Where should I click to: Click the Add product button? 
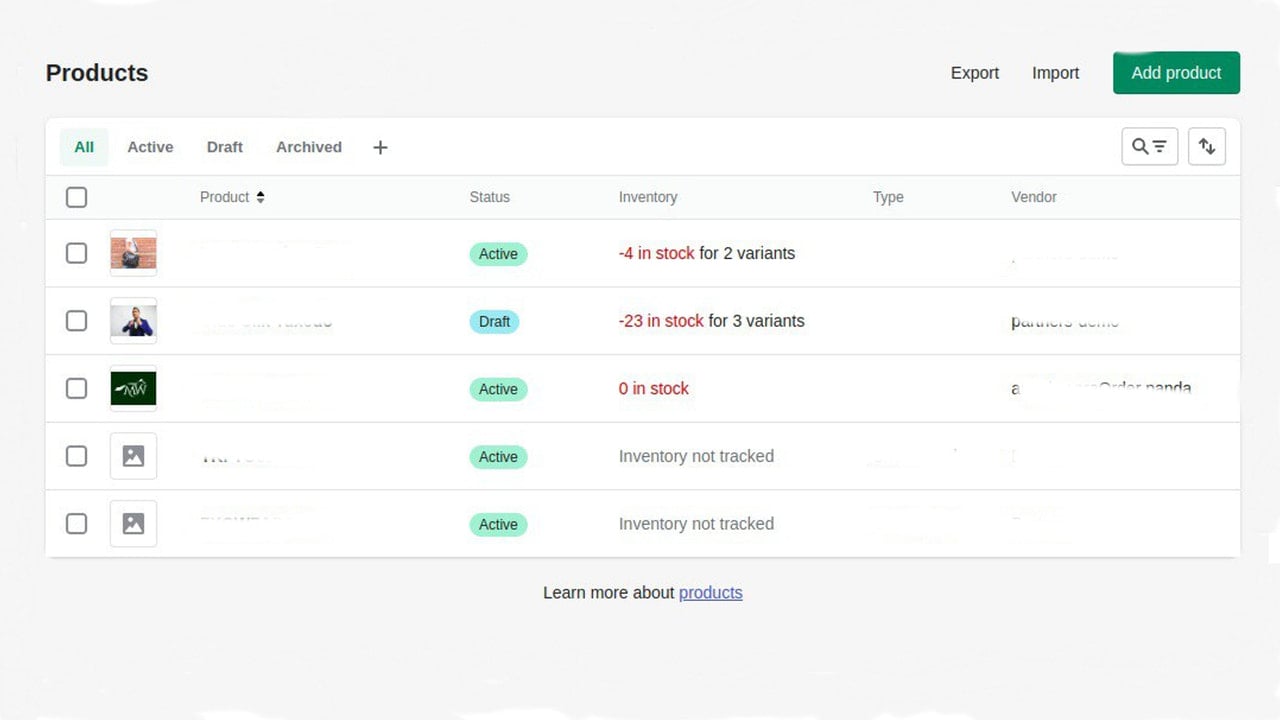(x=1176, y=73)
